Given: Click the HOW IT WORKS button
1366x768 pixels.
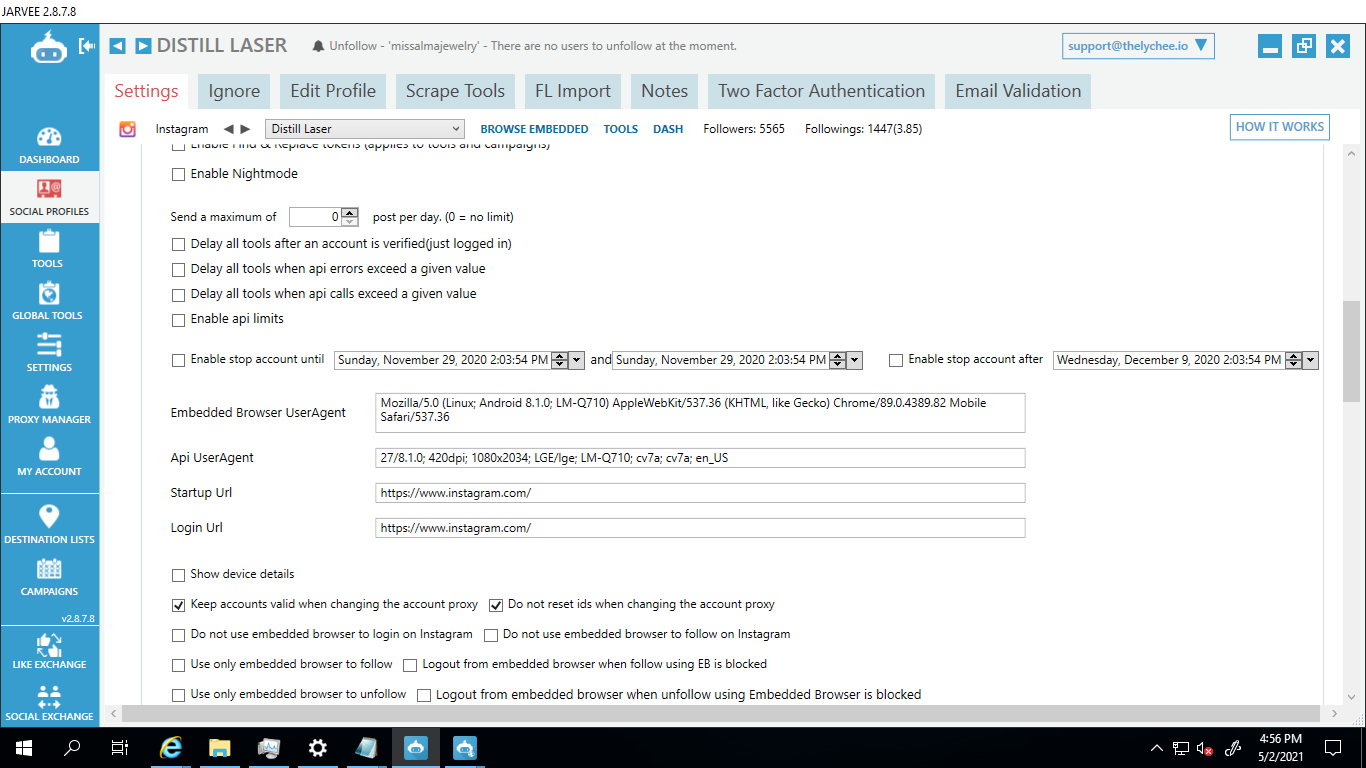Looking at the screenshot, I should (x=1280, y=127).
